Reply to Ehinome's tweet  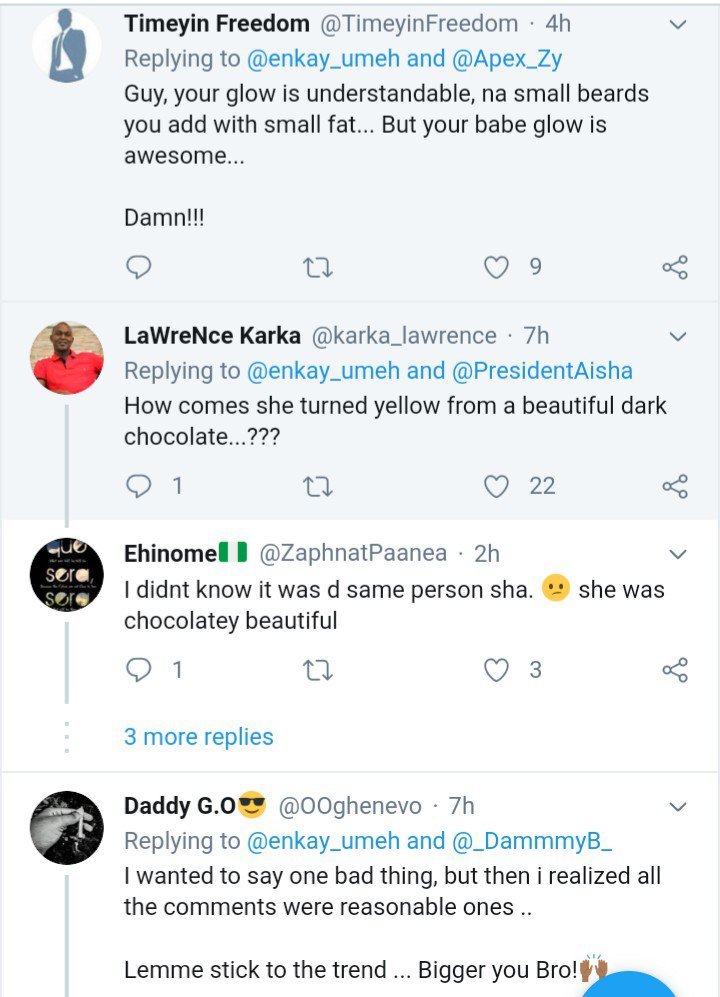(x=140, y=669)
